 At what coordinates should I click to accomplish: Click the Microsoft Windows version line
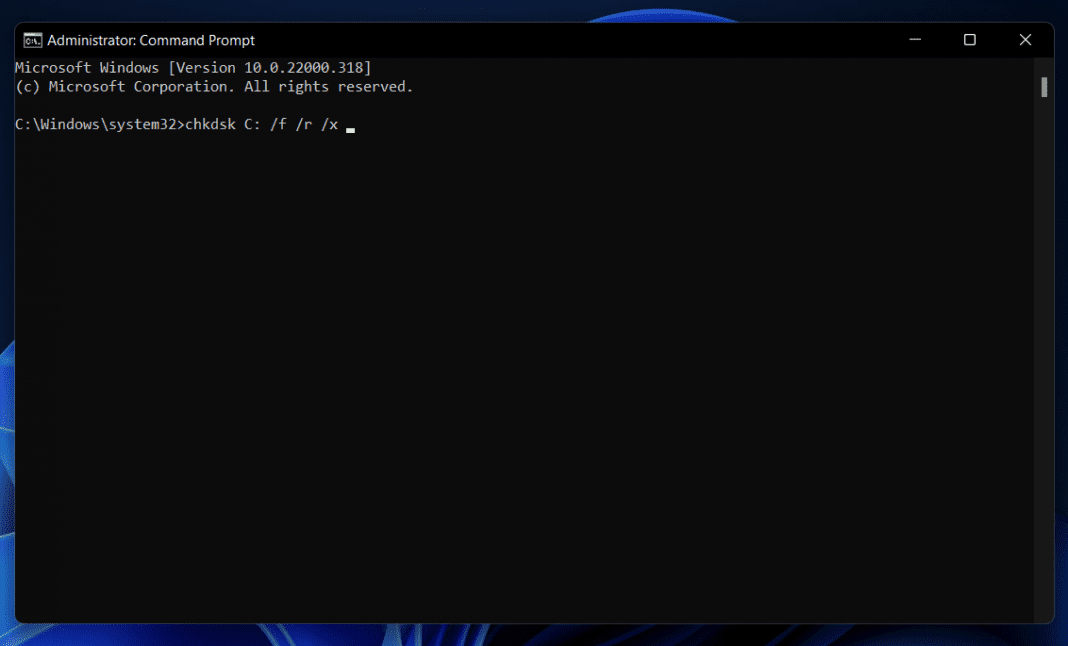tap(192, 67)
